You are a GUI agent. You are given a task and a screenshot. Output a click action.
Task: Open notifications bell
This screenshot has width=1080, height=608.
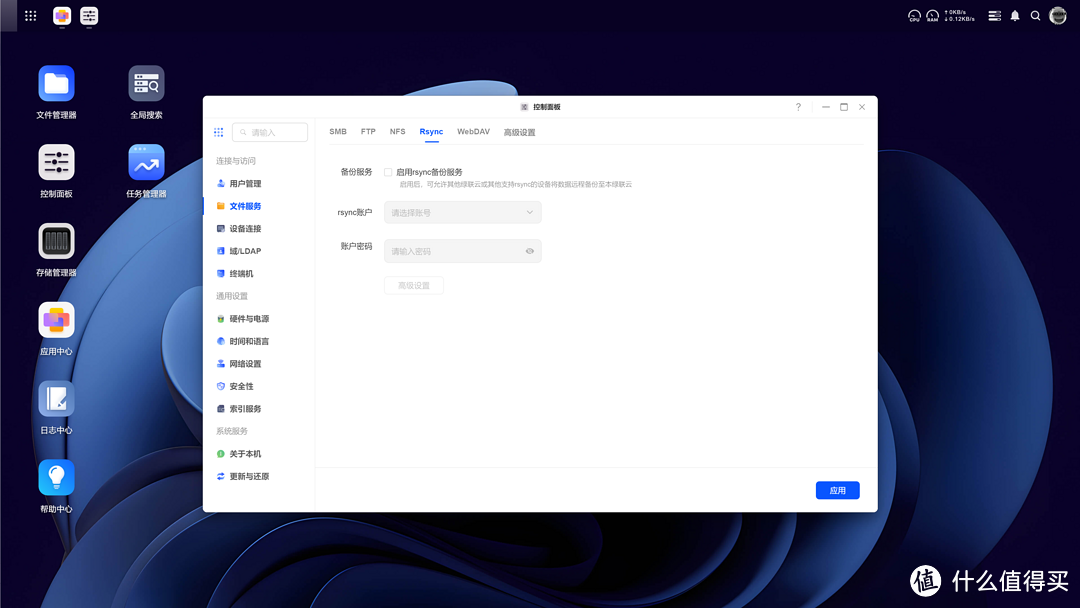(x=1015, y=16)
